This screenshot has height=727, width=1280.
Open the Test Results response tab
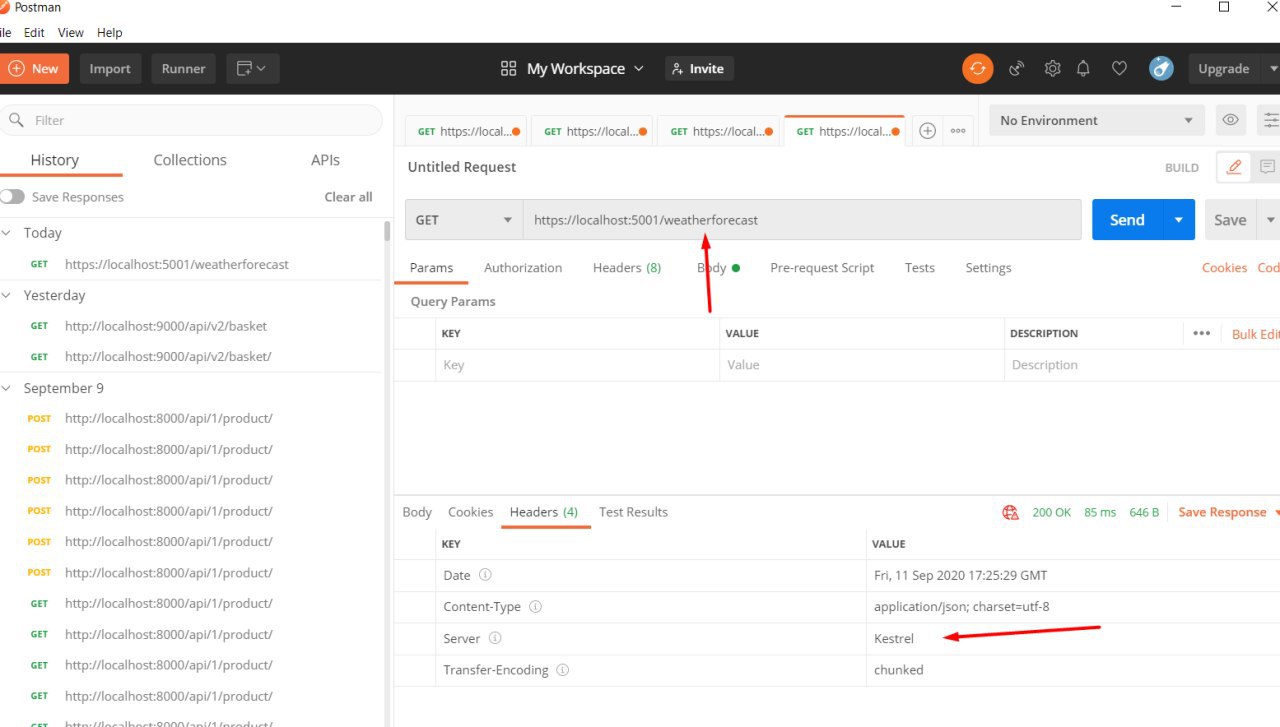point(633,512)
